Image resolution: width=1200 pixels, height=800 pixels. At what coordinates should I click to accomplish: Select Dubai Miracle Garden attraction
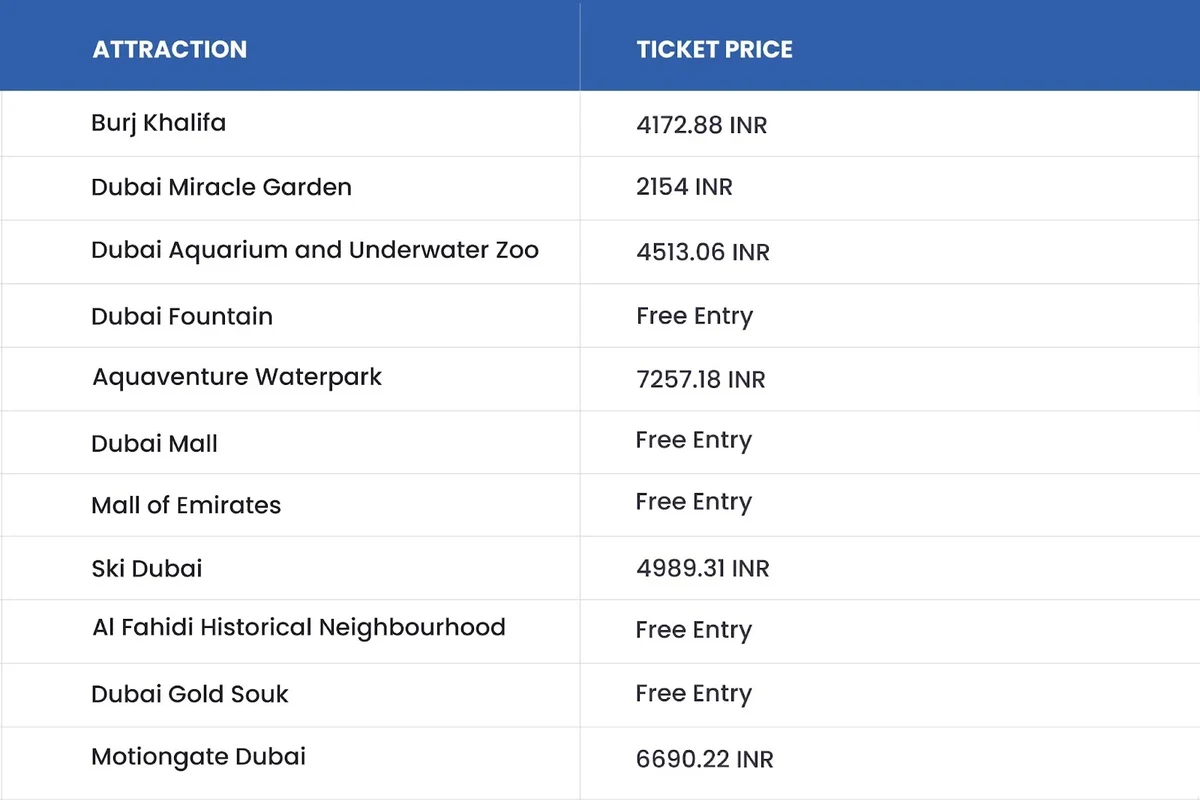tap(221, 187)
